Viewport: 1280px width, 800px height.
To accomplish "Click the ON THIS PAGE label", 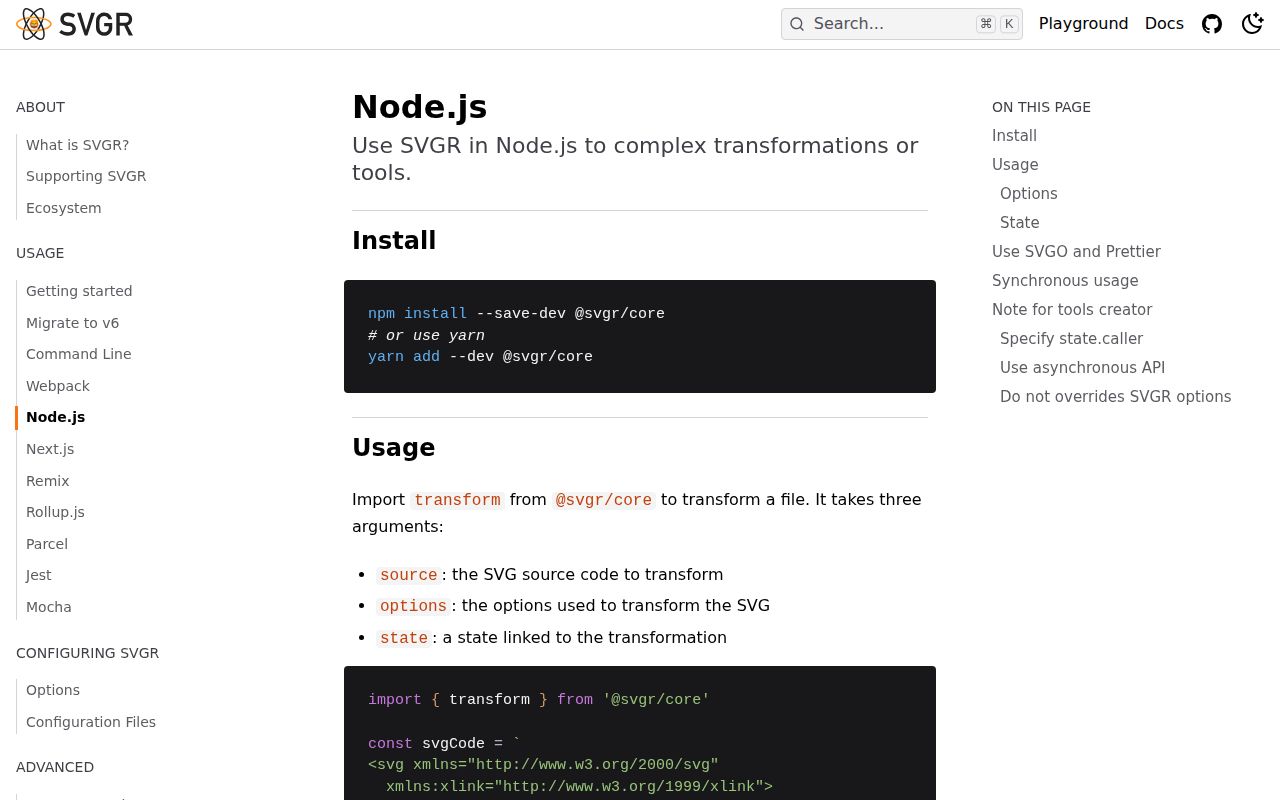I will coord(1041,107).
